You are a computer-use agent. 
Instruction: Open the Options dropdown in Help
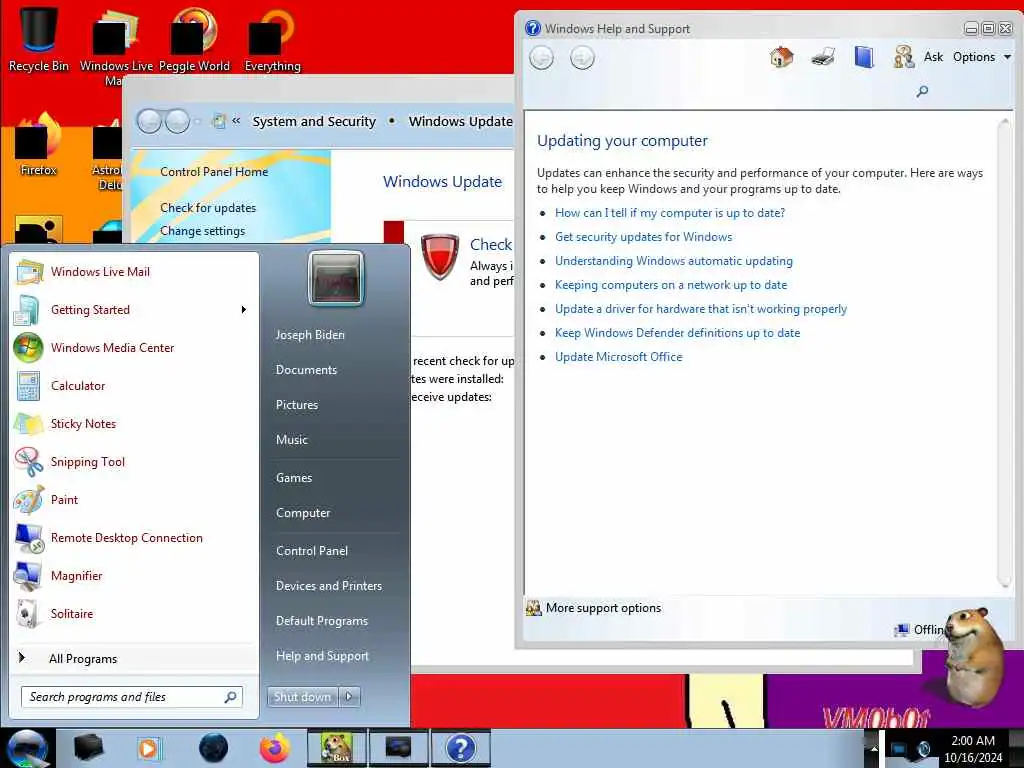[982, 57]
